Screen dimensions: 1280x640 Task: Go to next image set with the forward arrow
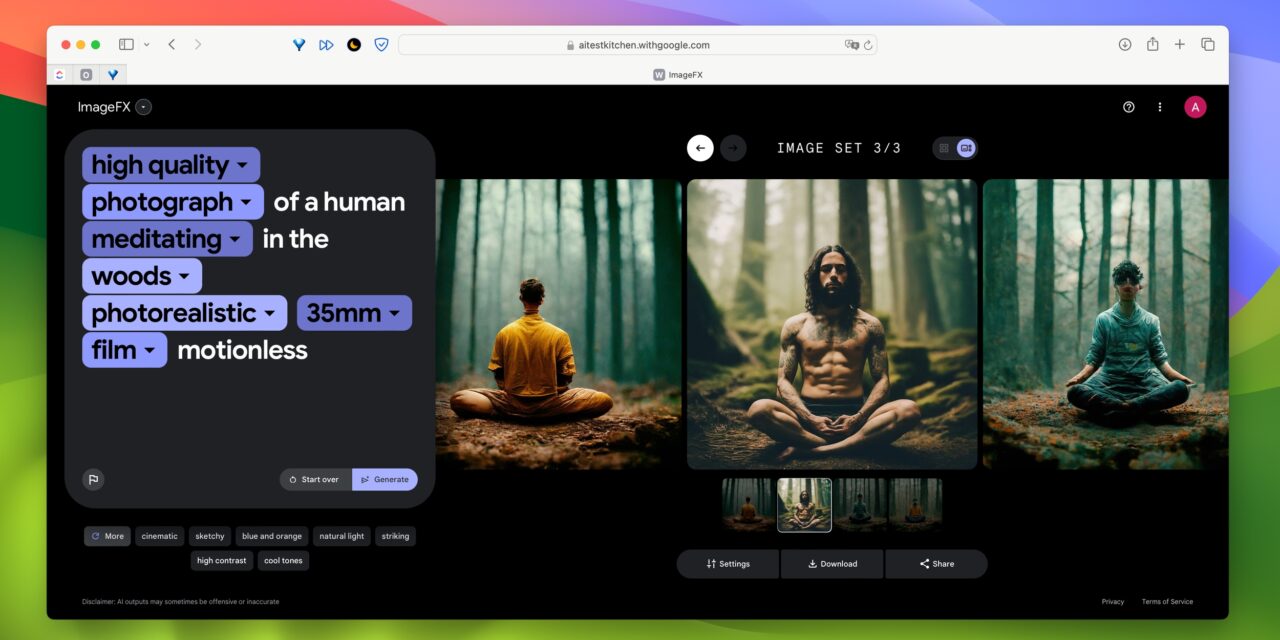733,147
